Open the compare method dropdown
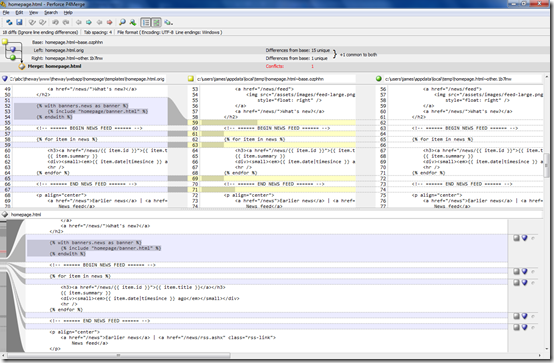This screenshot has width=554, height=363. [168, 22]
